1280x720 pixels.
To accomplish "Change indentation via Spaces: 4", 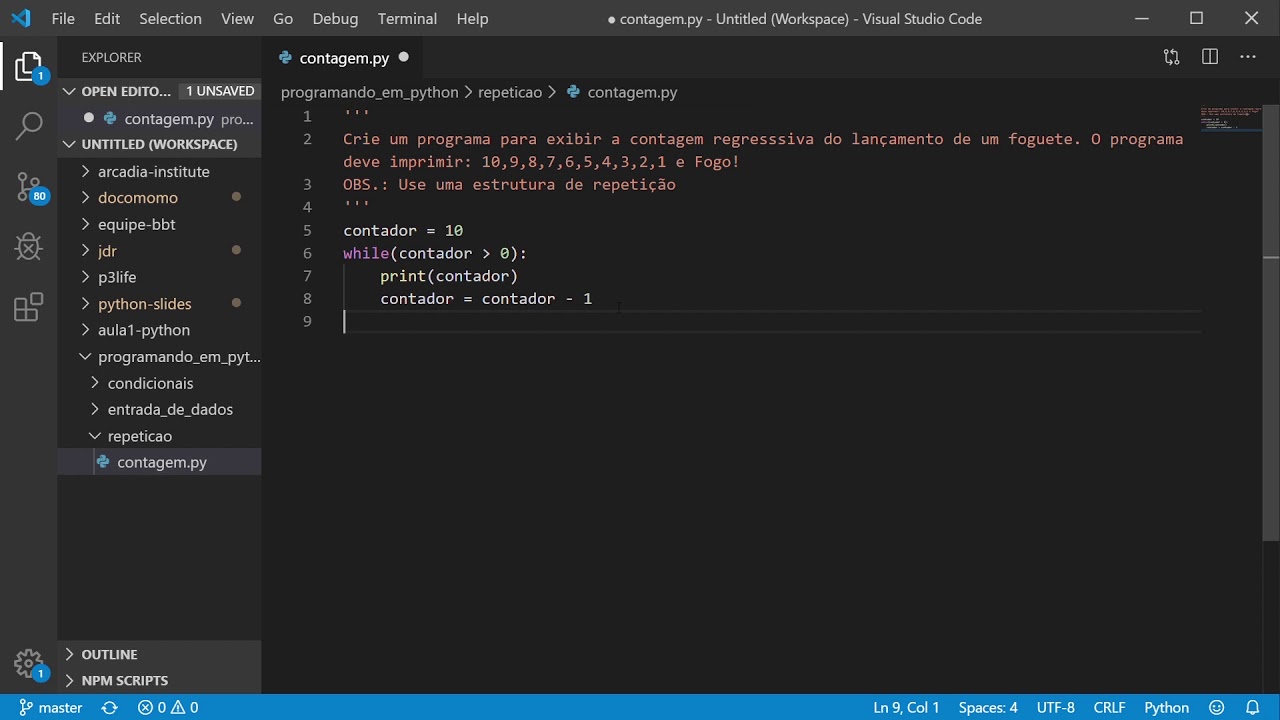I will point(988,707).
